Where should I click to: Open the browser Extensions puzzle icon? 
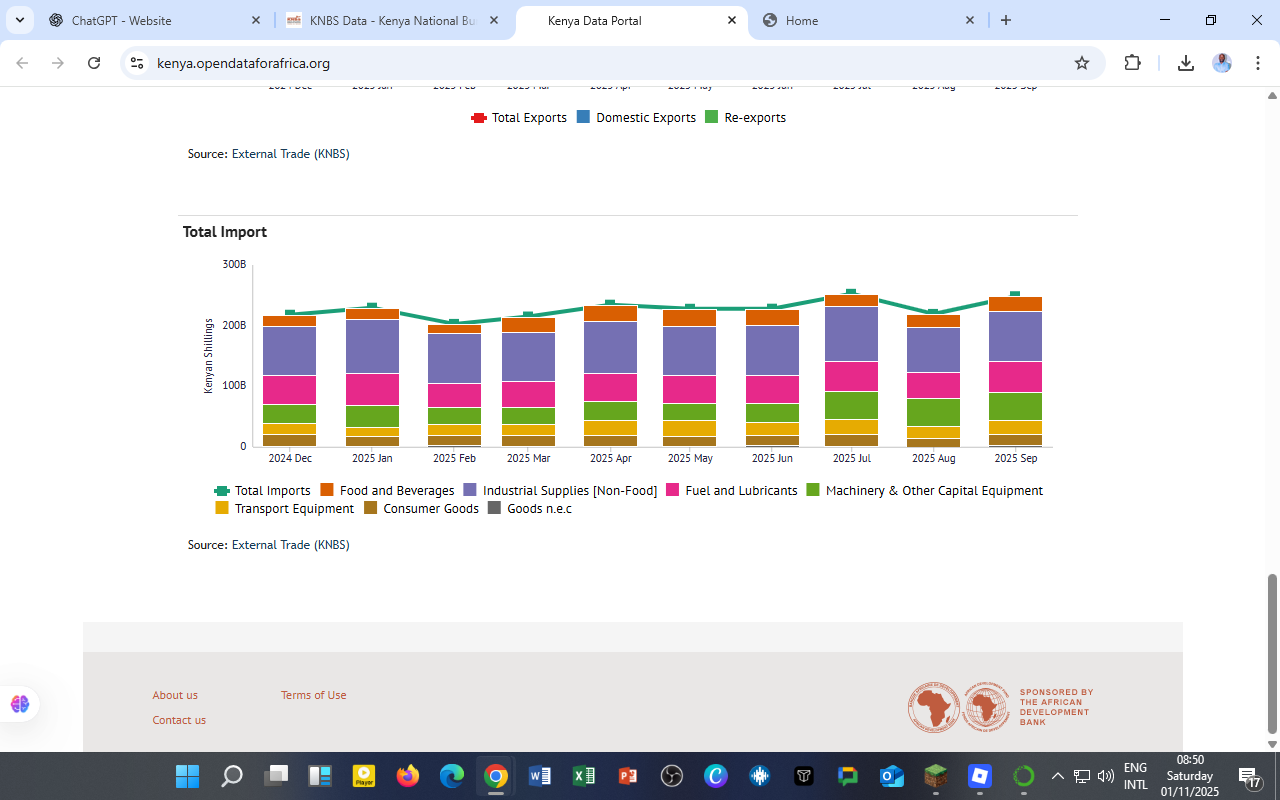click(x=1132, y=62)
